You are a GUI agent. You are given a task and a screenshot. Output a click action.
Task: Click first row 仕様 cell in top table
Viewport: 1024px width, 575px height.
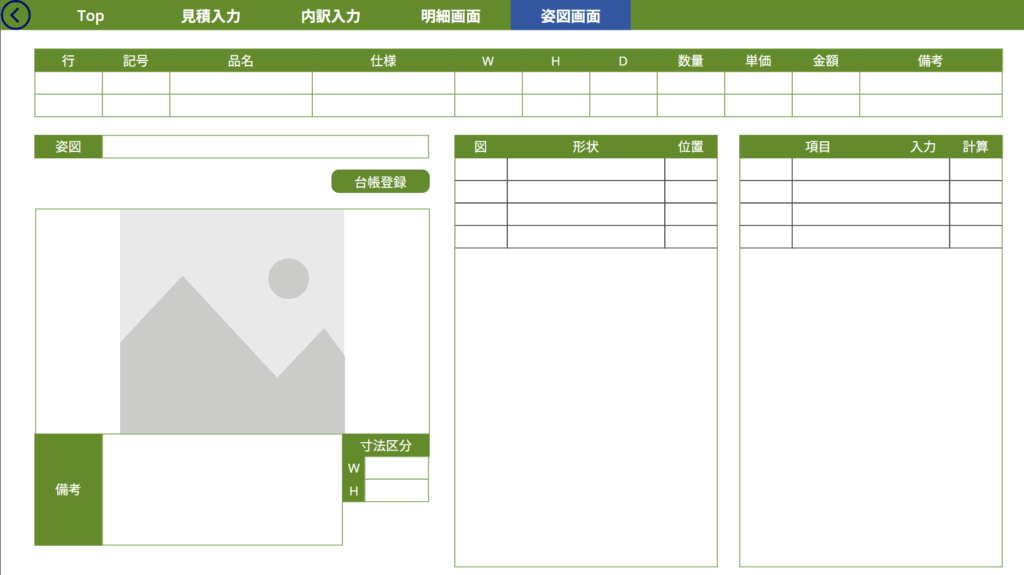coord(383,83)
